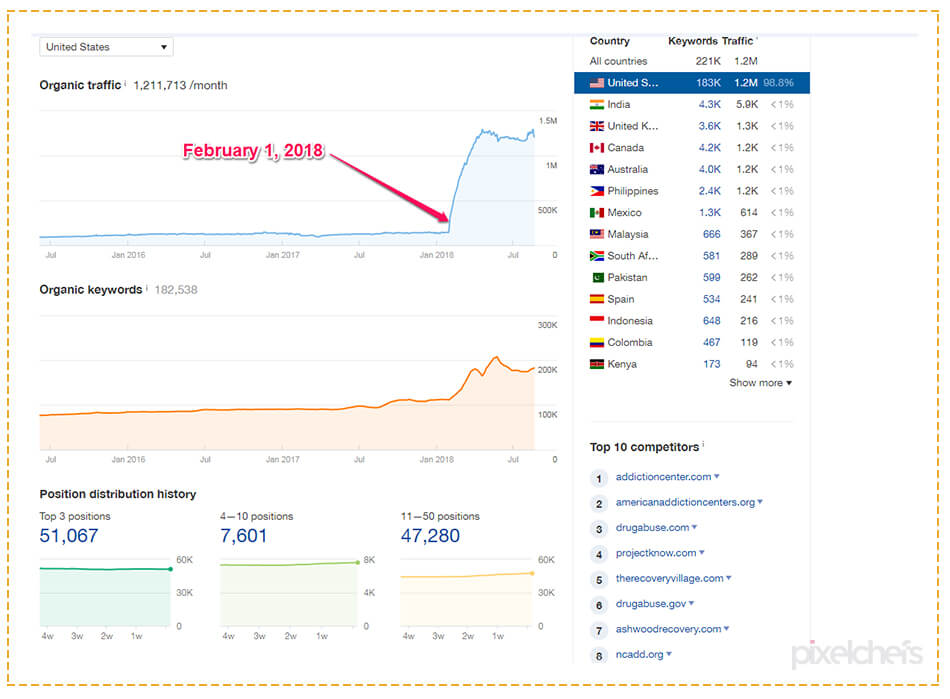Click India keywords count 4.3K
Screen dimensions: 950x699
click(x=709, y=104)
